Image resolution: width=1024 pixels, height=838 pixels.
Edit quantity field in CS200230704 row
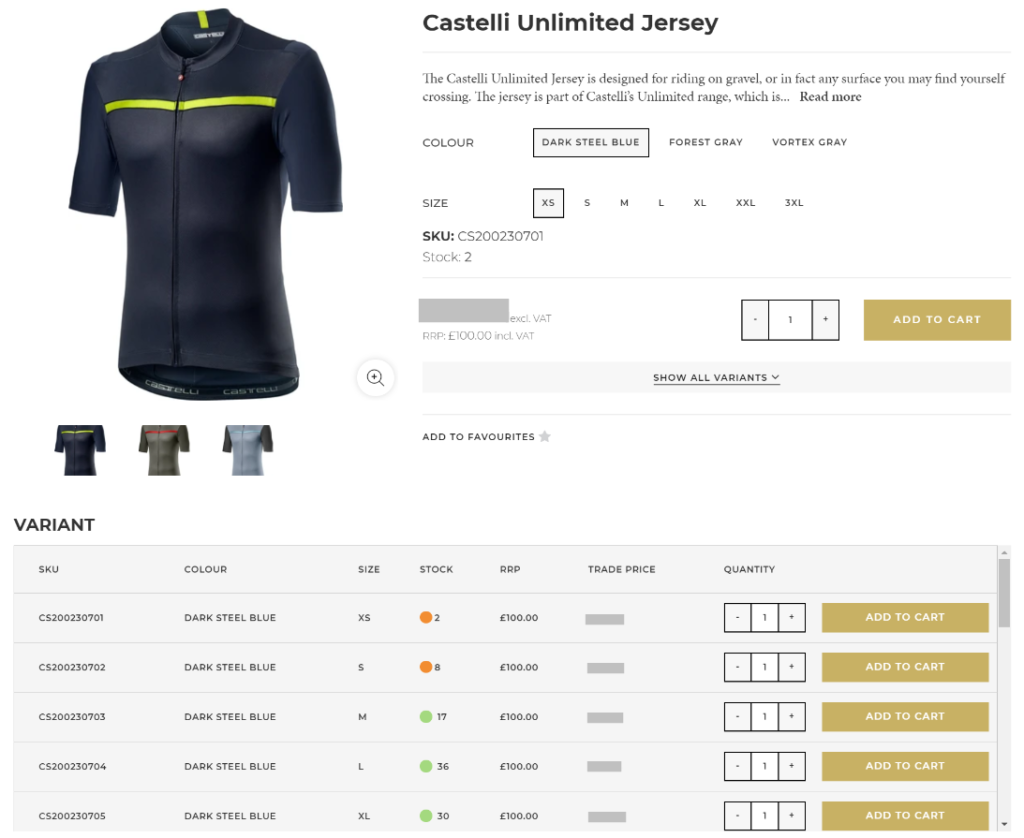click(765, 766)
